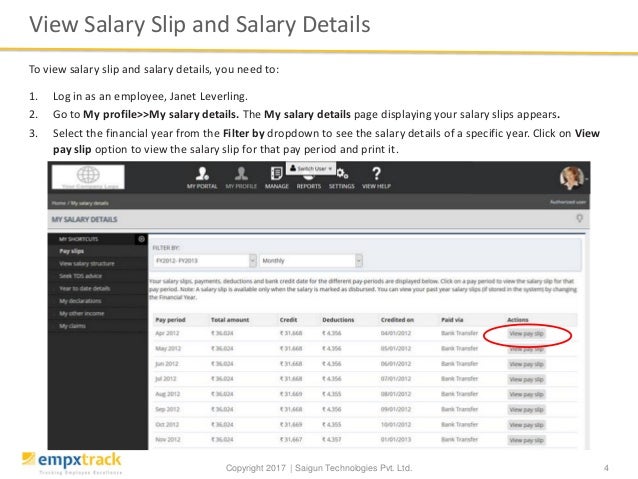Click the user avatar photo
Image resolution: width=638 pixels, height=479 pixels.
point(572,178)
